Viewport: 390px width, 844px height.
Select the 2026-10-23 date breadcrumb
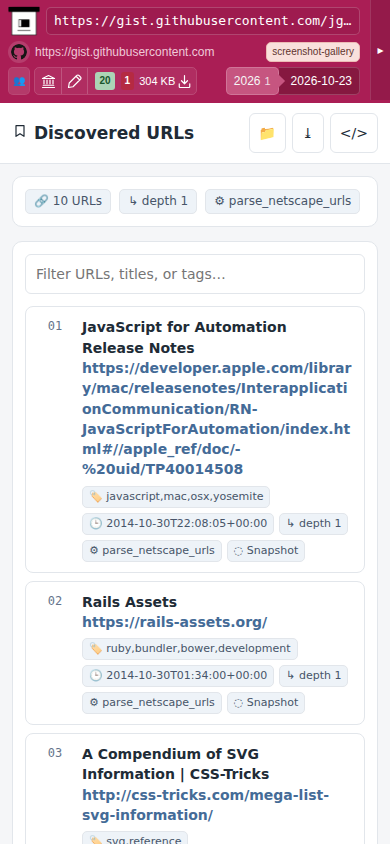(x=321, y=81)
